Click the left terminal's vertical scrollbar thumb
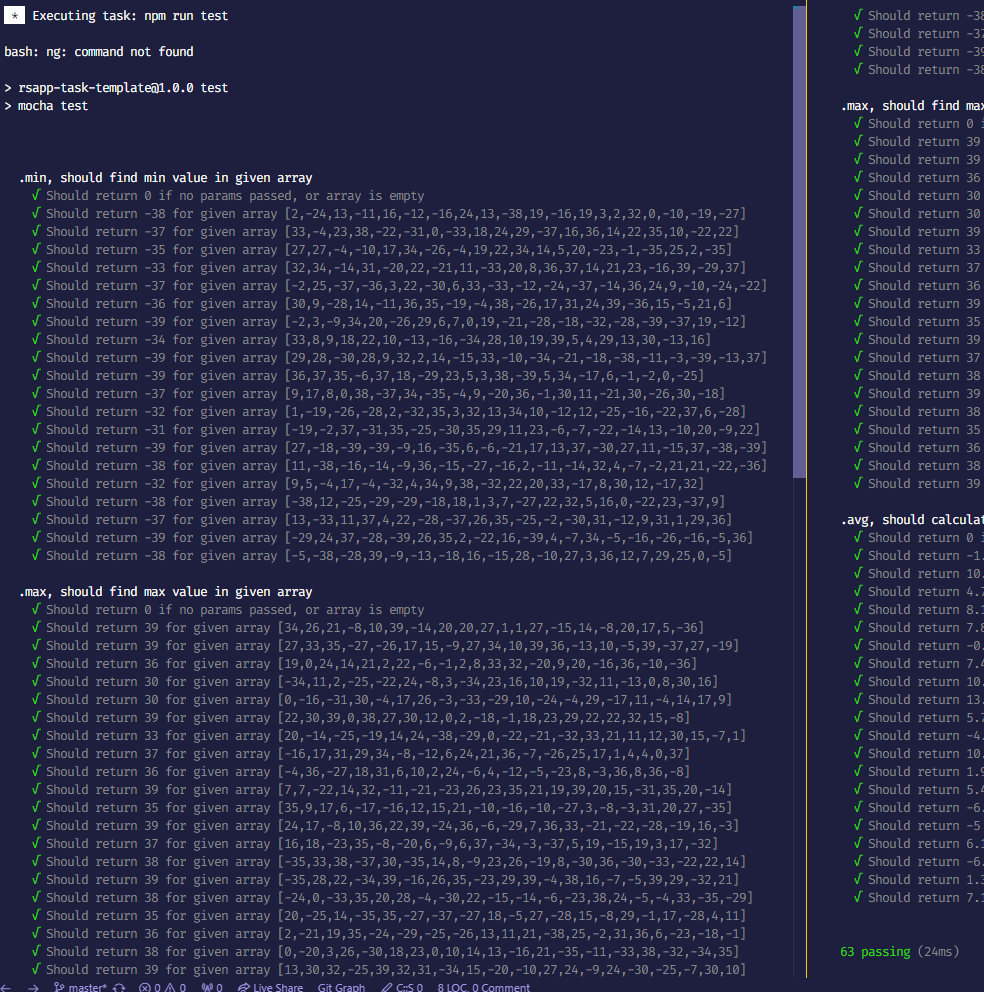This screenshot has height=992, width=984. click(x=799, y=242)
